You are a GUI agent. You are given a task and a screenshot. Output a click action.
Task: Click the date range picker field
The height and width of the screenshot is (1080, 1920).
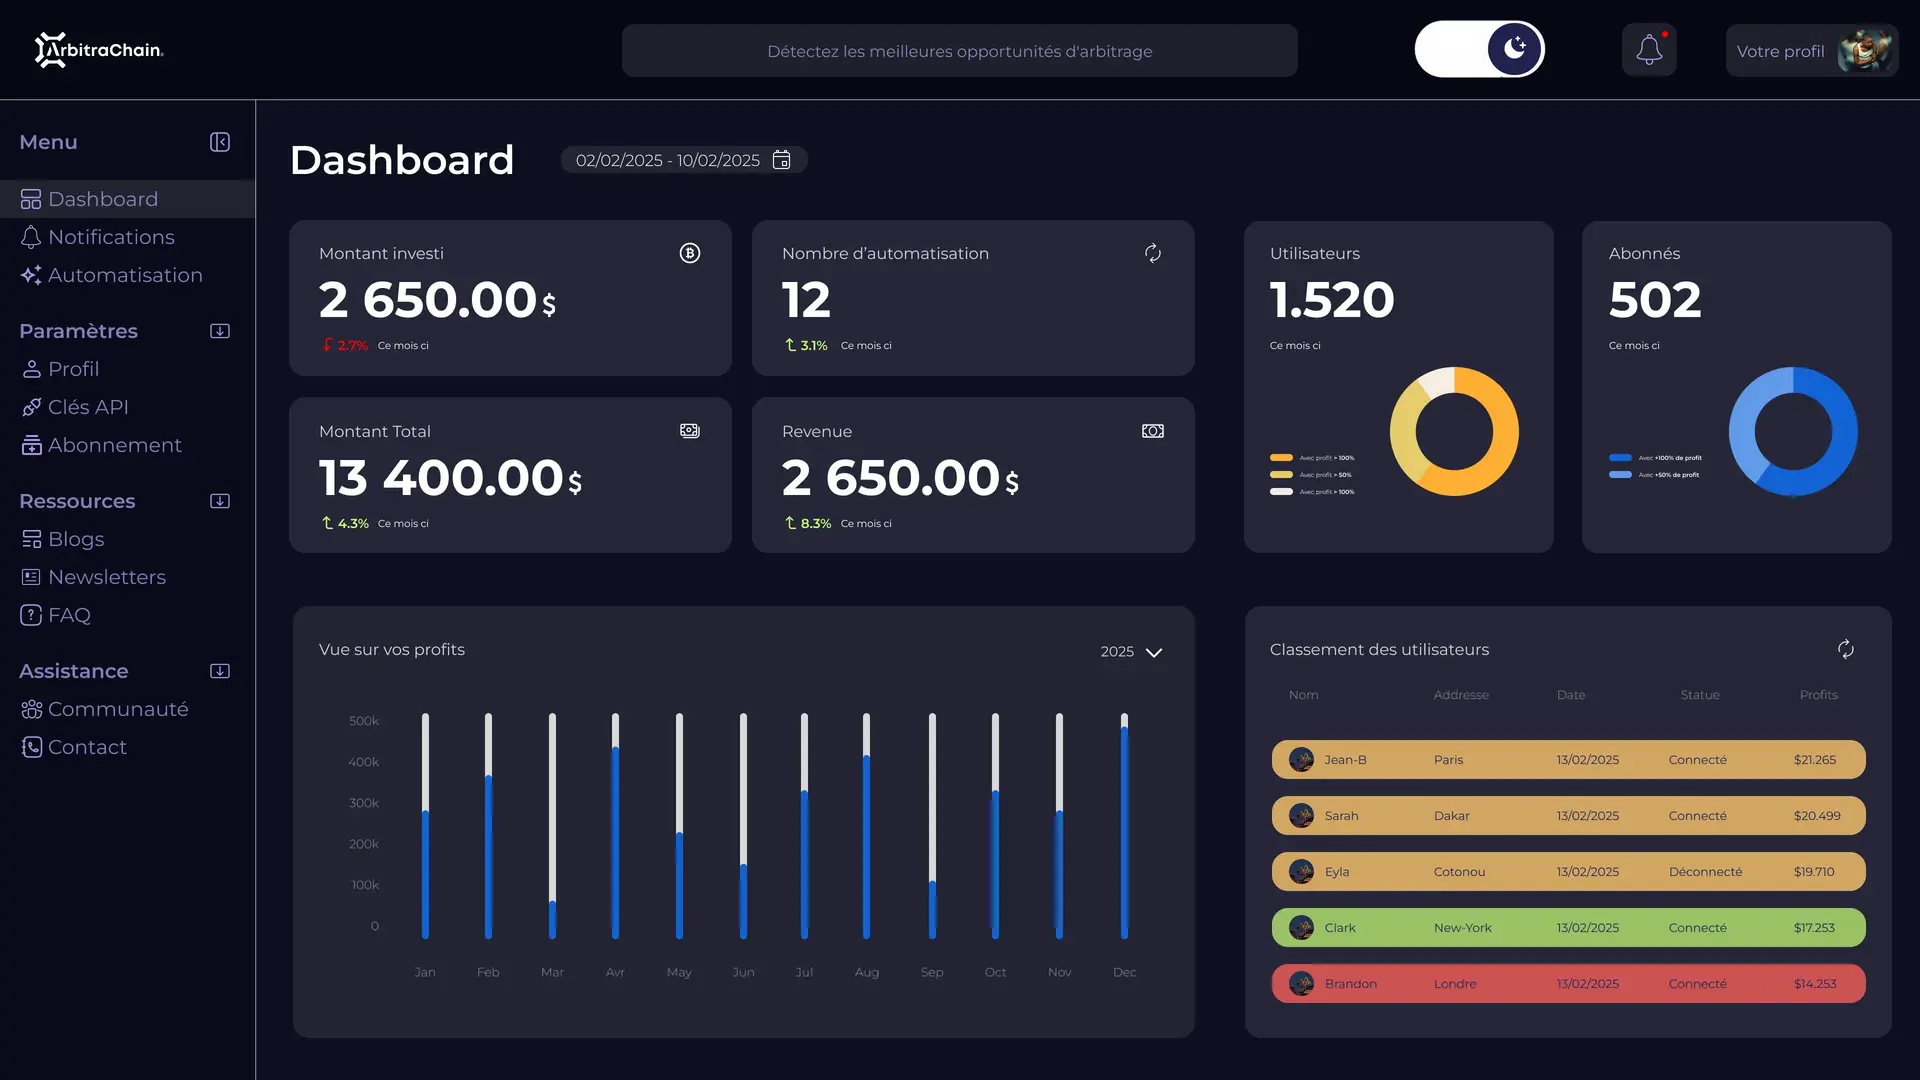683,160
